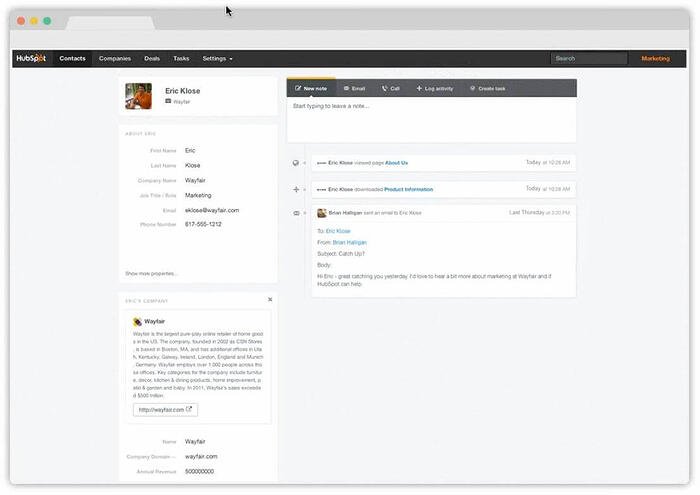Open Brian Halligan link in From field

pos(350,242)
